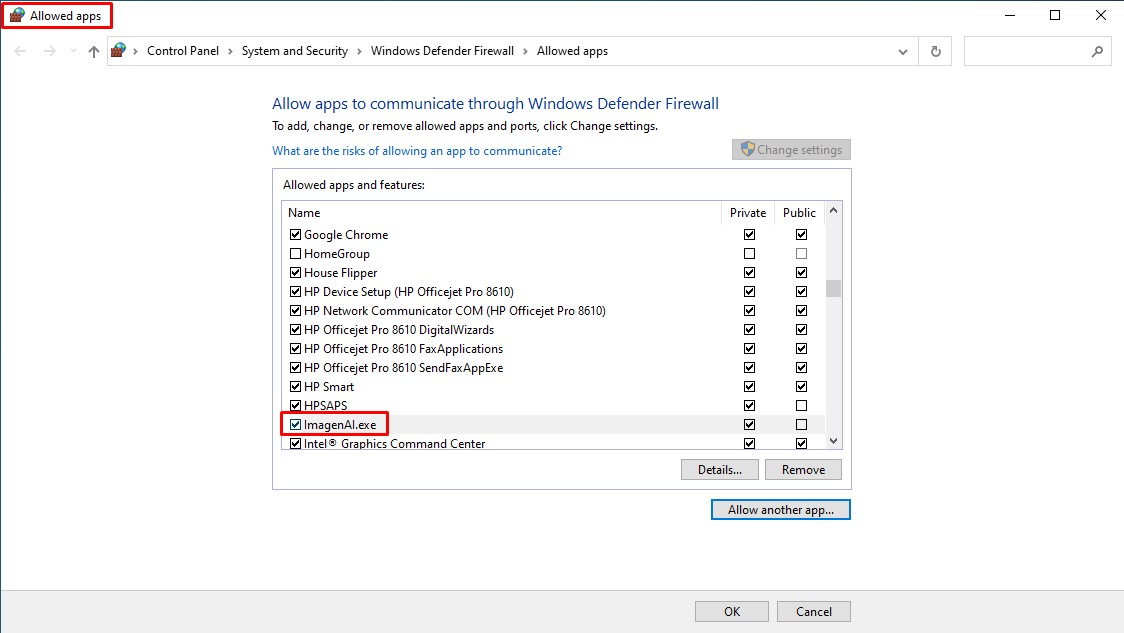Toggle Public access for Google Chrome
Screen dimensions: 1124x633
pos(801,234)
